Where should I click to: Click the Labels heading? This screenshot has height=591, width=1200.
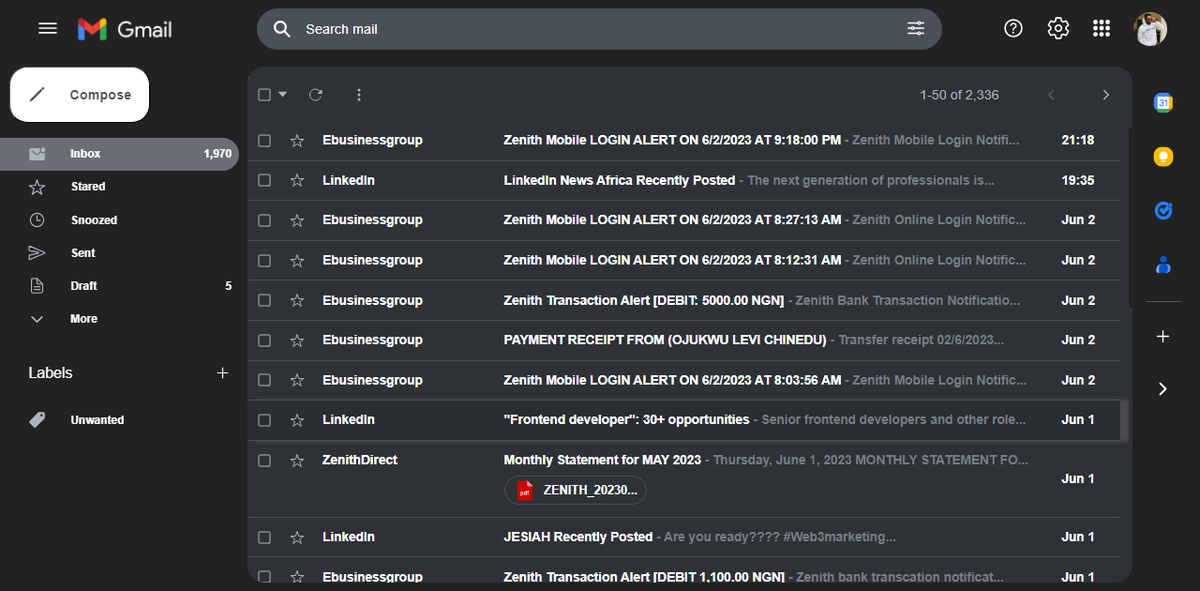50,373
